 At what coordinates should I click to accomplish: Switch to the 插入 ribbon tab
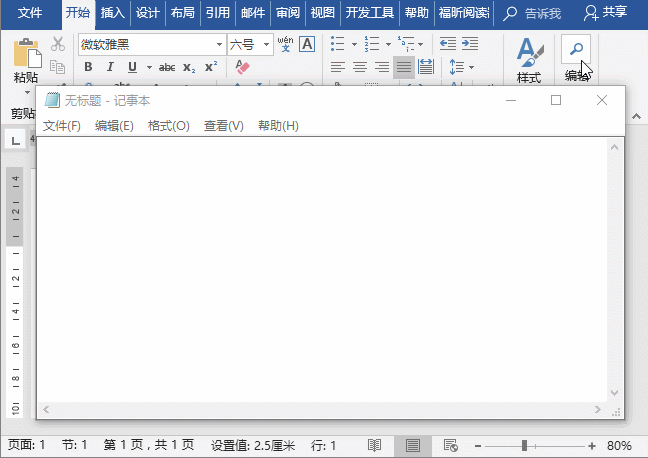112,13
